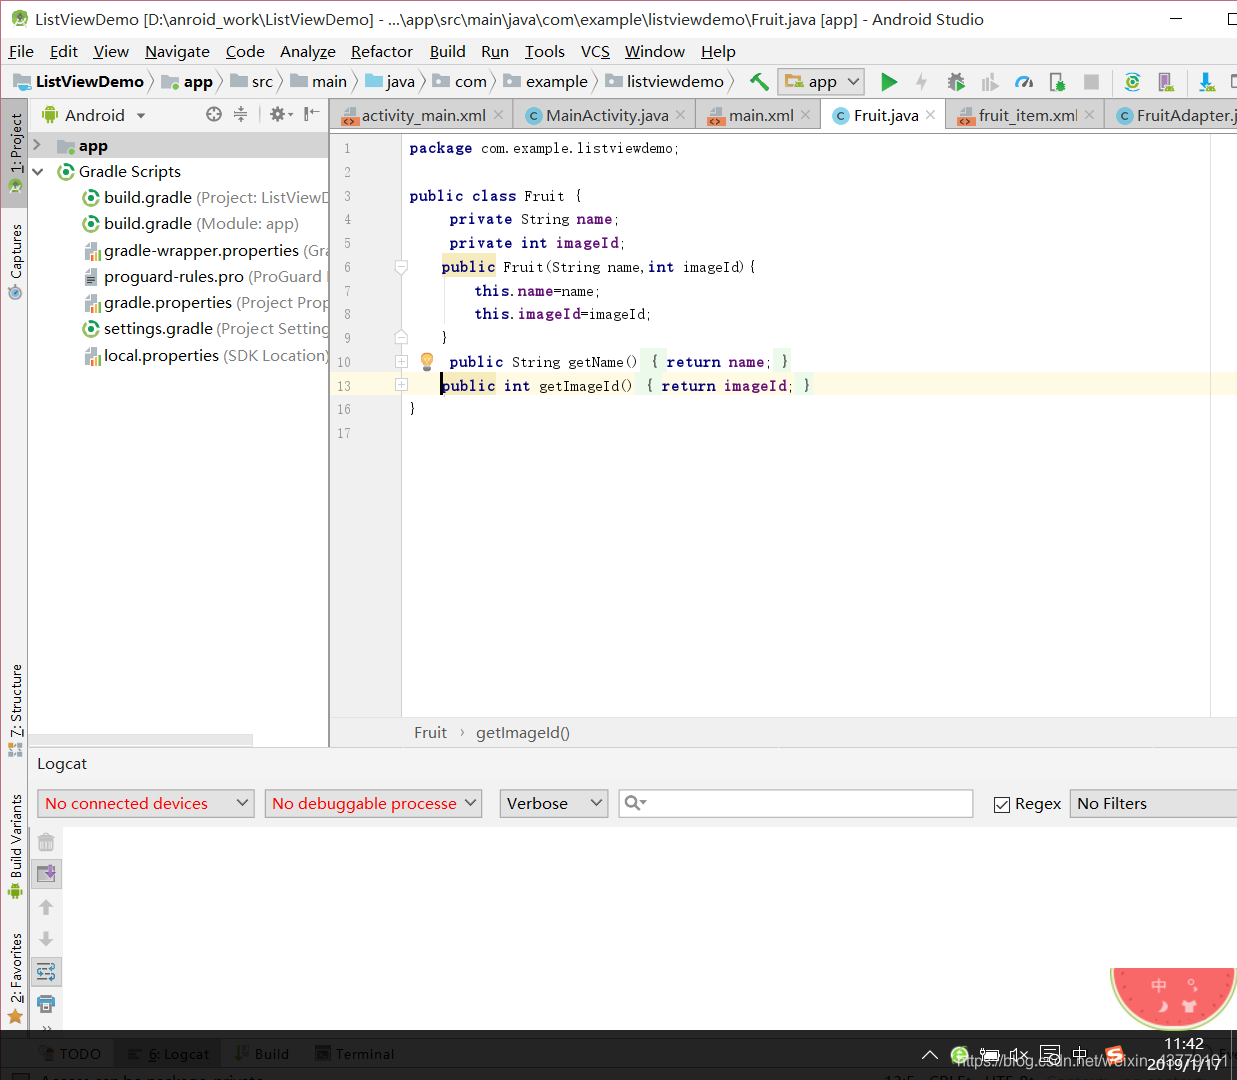Click the Logcat up arrow icon
The height and width of the screenshot is (1080, 1237).
point(46,907)
